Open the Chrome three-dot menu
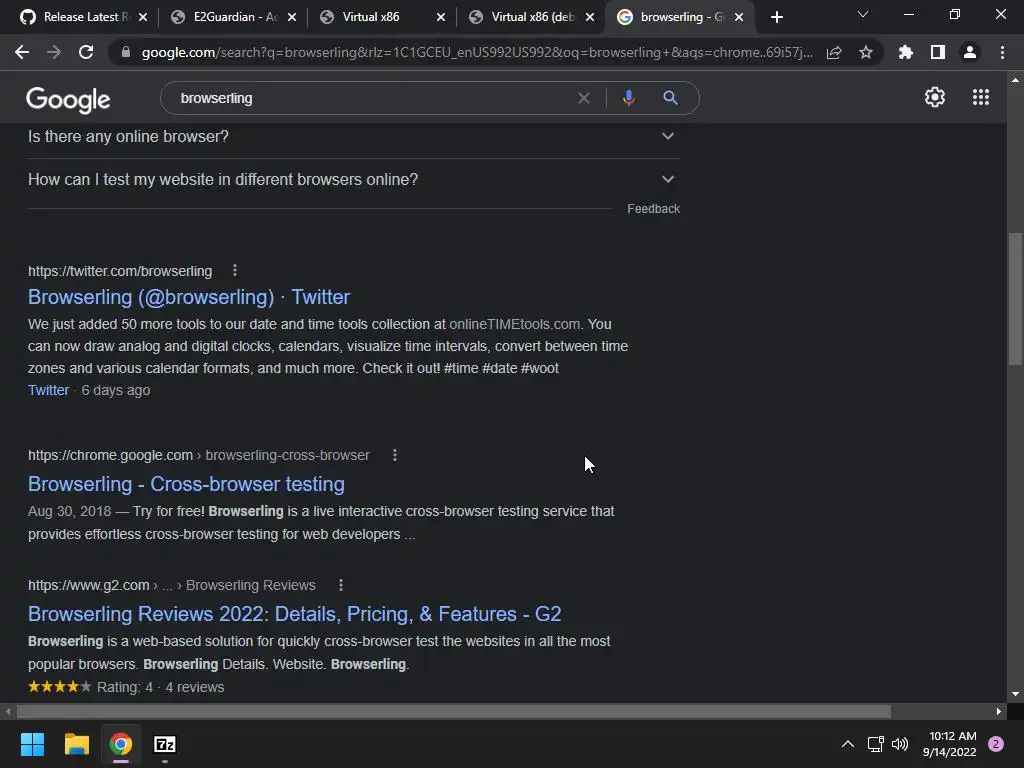Image resolution: width=1024 pixels, height=768 pixels. (x=1002, y=52)
